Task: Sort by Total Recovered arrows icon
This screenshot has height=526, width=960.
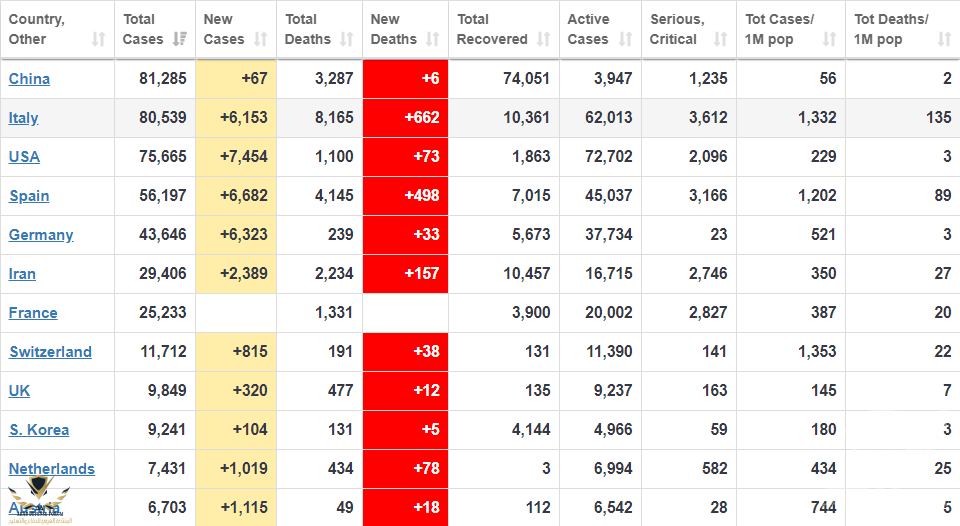Action: coord(543,39)
